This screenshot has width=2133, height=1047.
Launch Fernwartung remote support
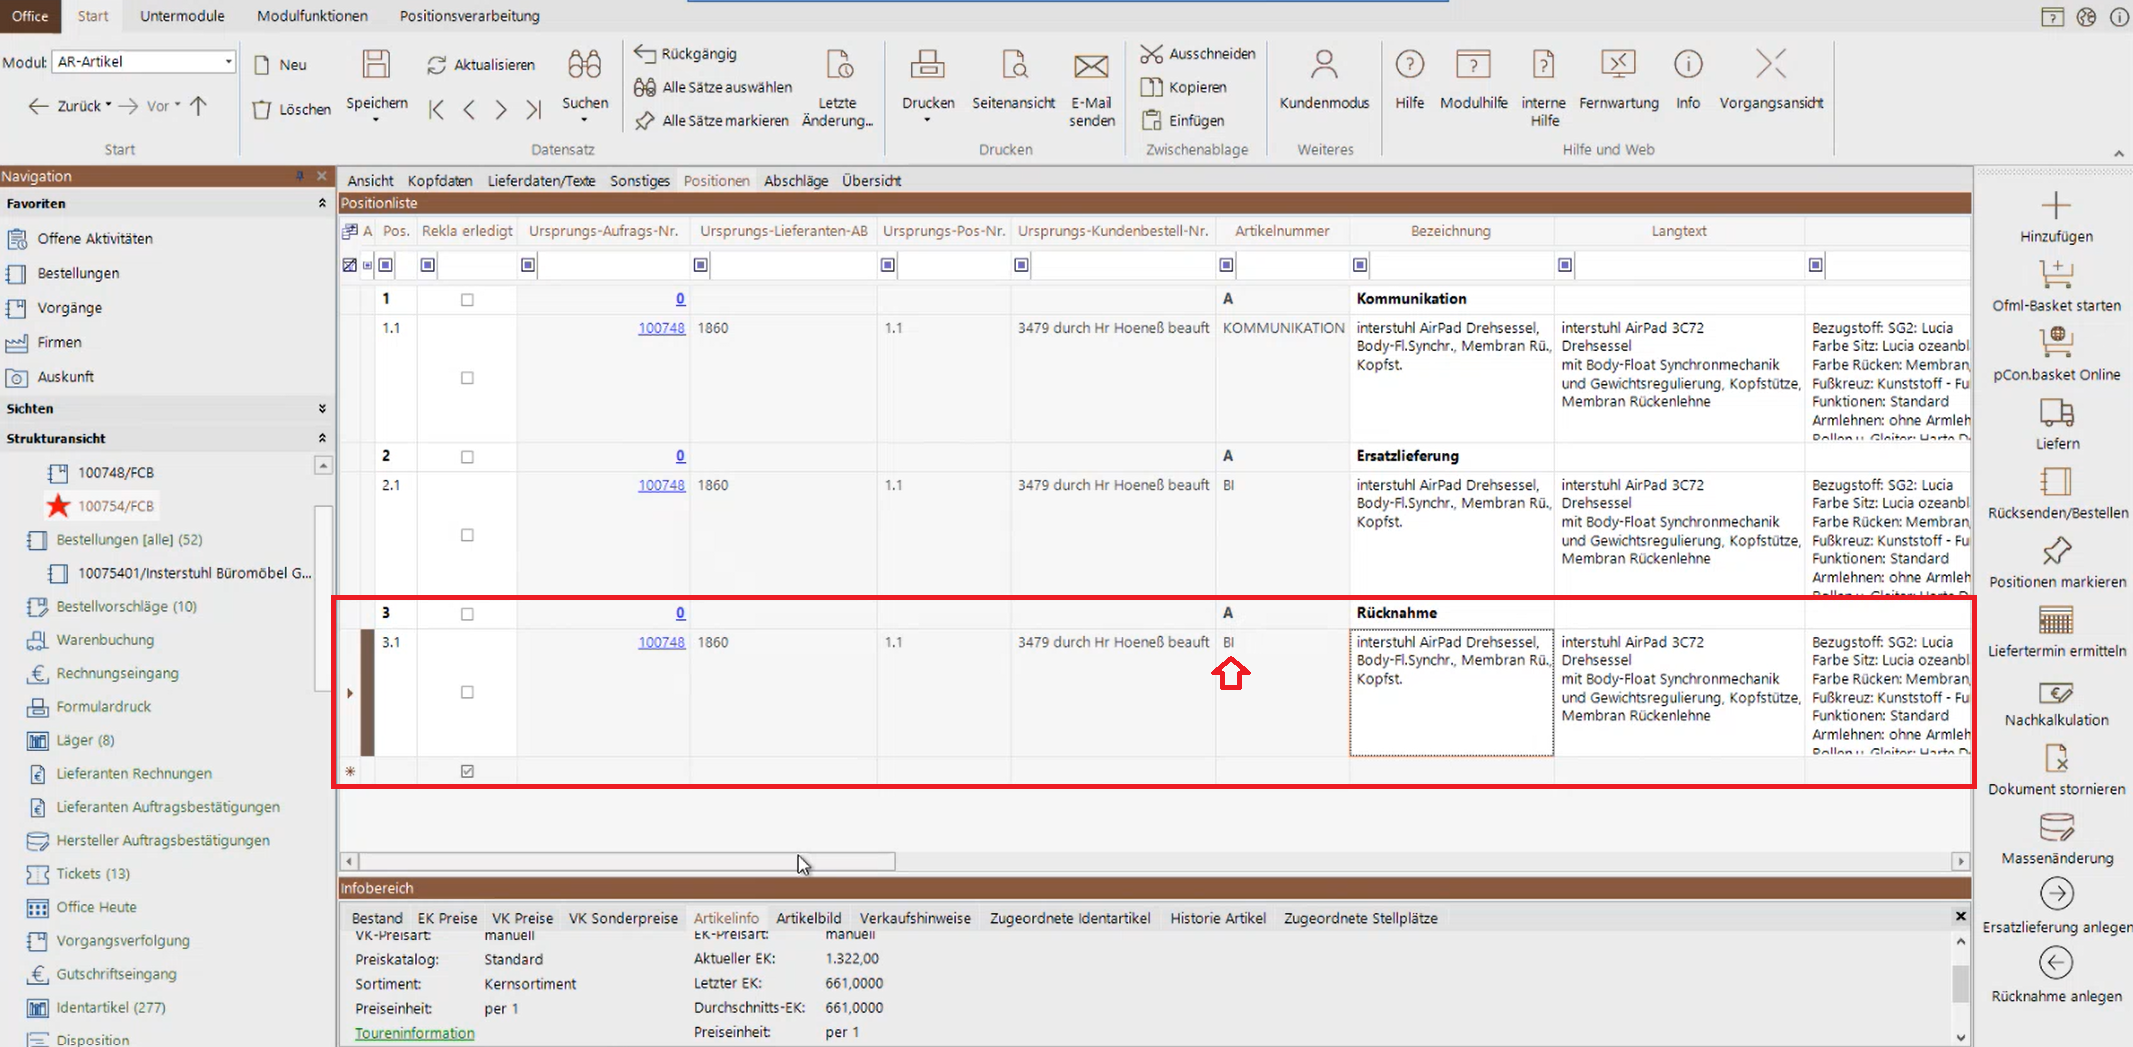click(x=1617, y=65)
